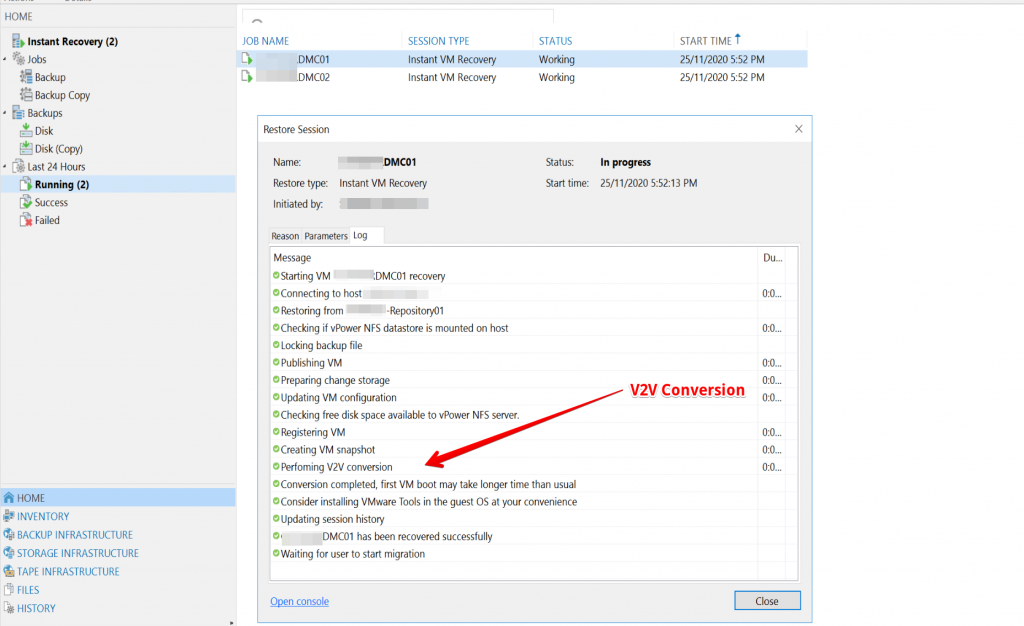Click the Backup Infrastructure view icon

click(8, 534)
